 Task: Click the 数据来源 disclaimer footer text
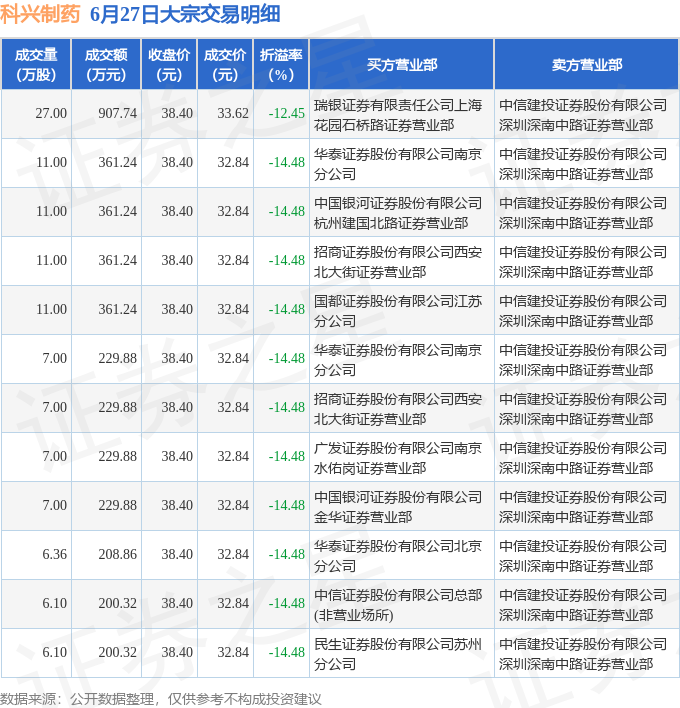point(161,699)
